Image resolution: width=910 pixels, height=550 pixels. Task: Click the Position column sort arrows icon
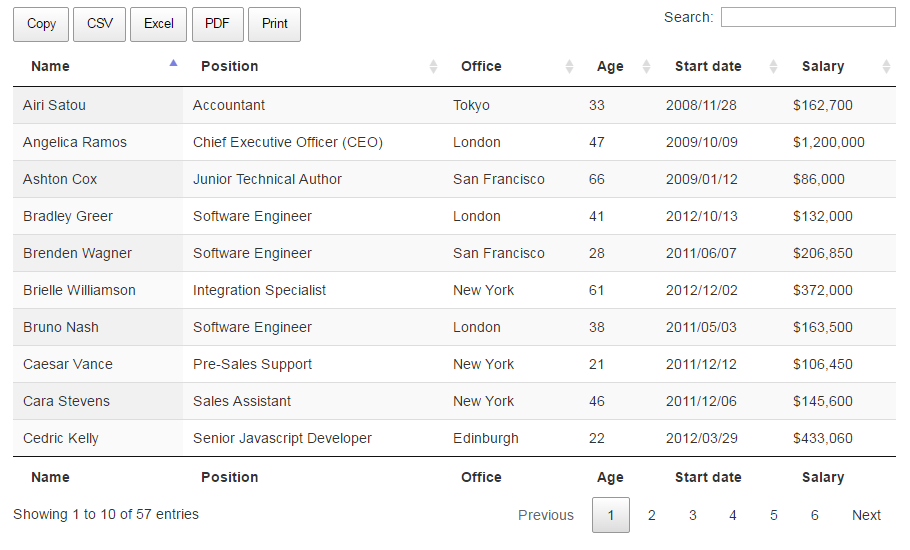[x=433, y=67]
